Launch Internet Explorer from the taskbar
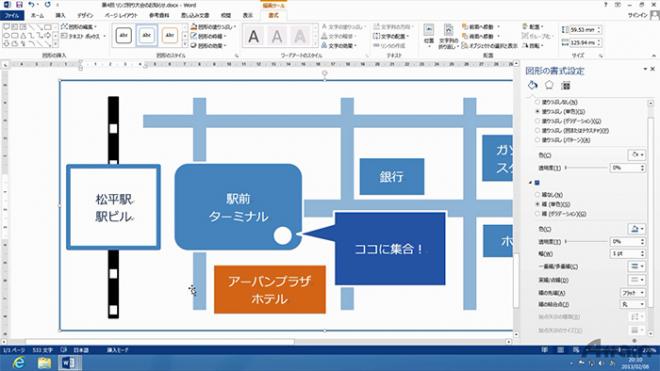Screen dimensions: 660x371 point(18,363)
